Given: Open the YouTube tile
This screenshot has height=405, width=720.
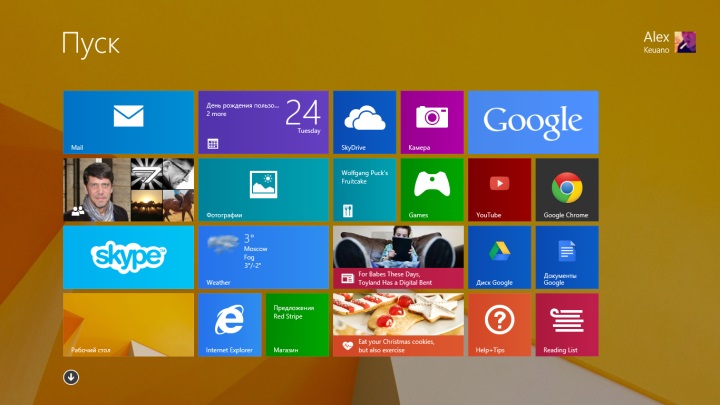Looking at the screenshot, I should coord(499,189).
